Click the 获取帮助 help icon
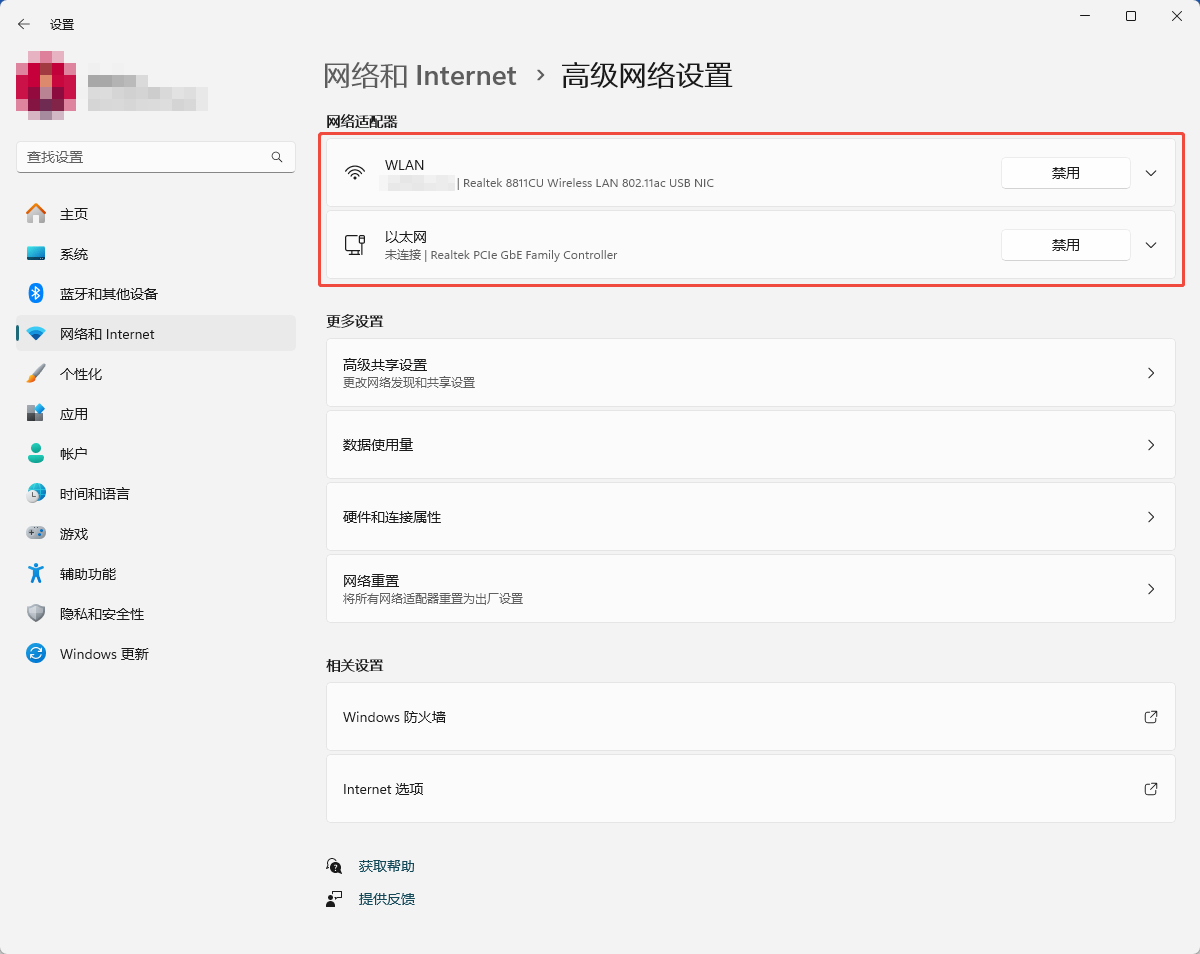The width and height of the screenshot is (1200, 954). point(334,866)
